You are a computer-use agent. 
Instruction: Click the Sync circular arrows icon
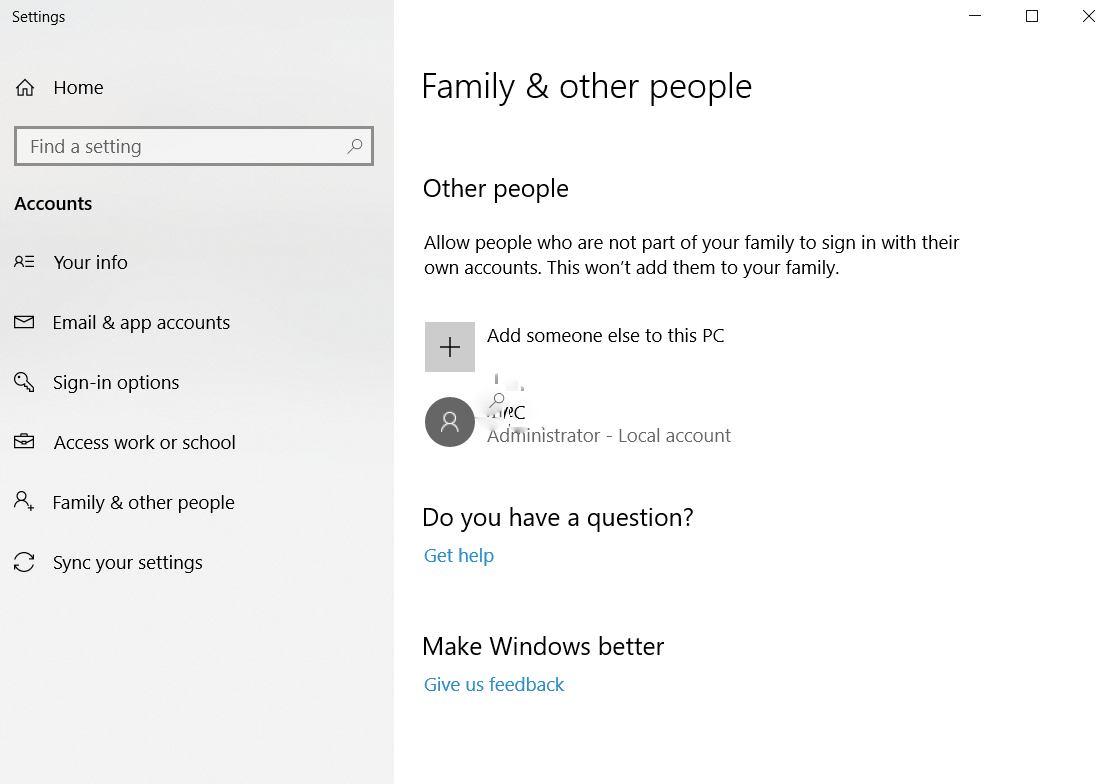24,563
